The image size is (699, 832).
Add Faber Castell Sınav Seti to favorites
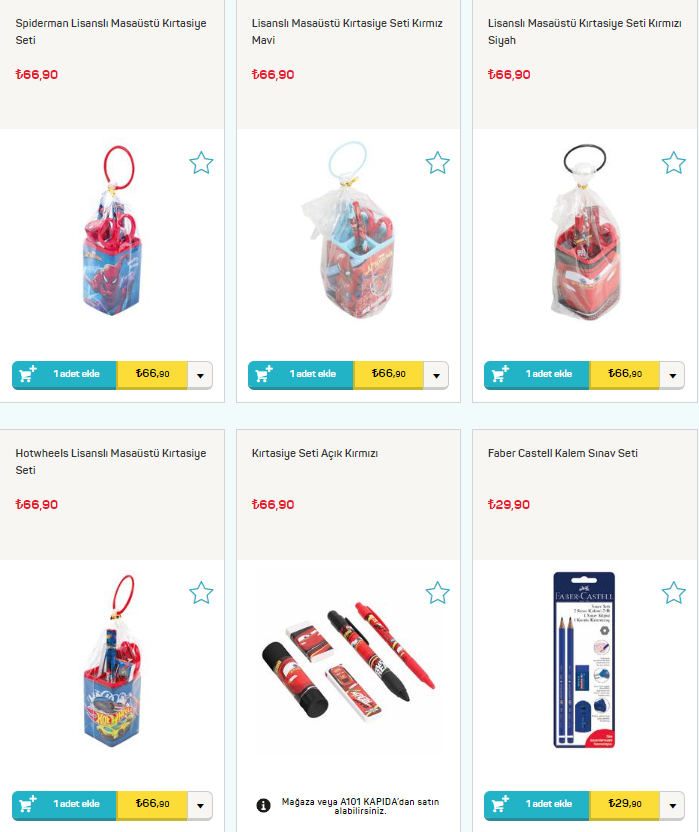tap(674, 593)
